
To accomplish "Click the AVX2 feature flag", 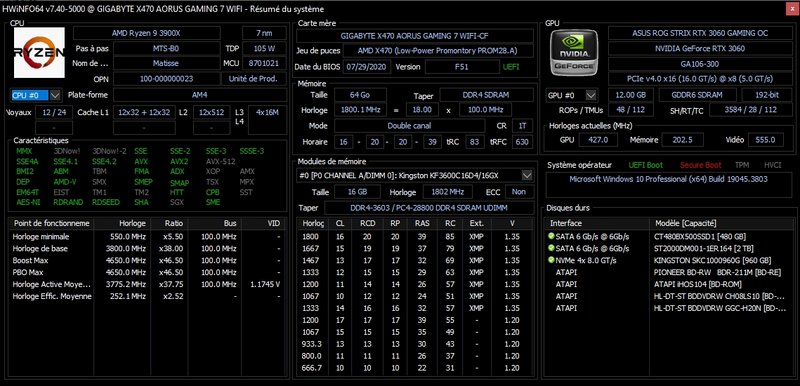I will pyautogui.click(x=179, y=161).
